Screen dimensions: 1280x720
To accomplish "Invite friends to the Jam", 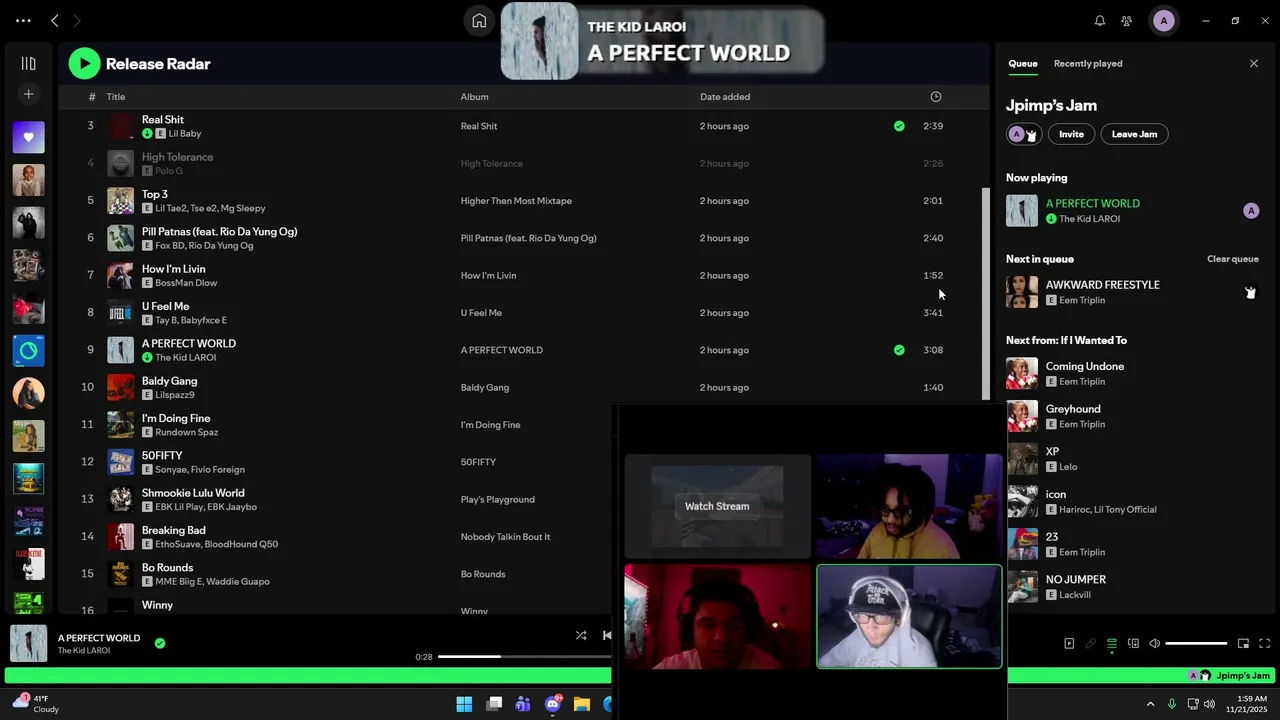I will click(x=1071, y=134).
